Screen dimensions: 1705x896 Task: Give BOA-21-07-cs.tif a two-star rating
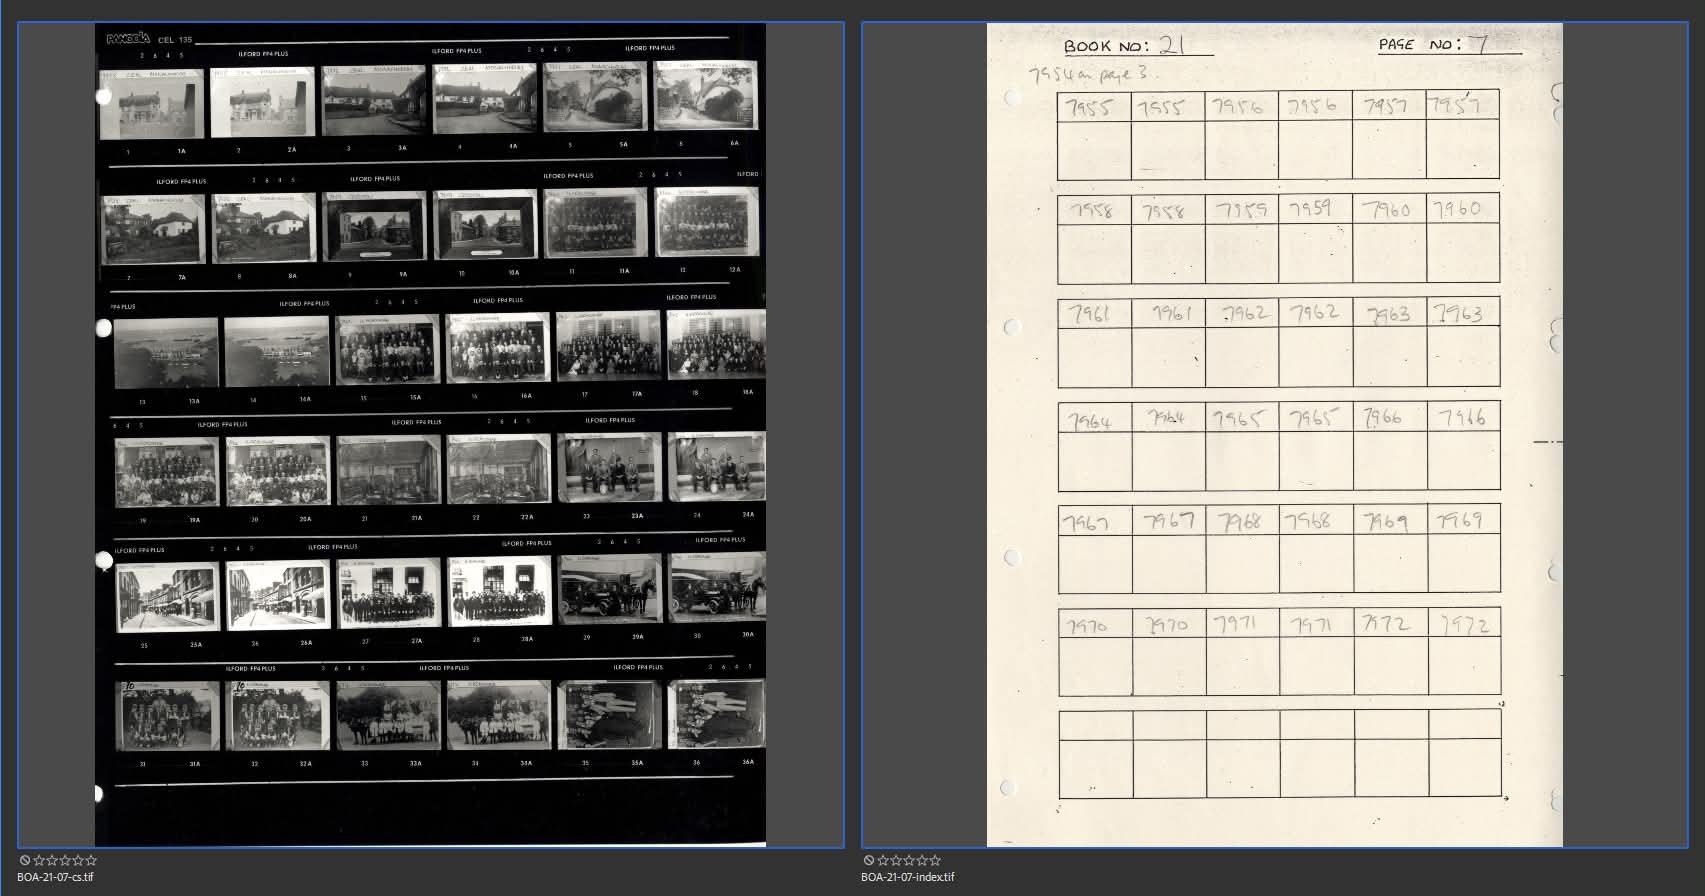52,860
